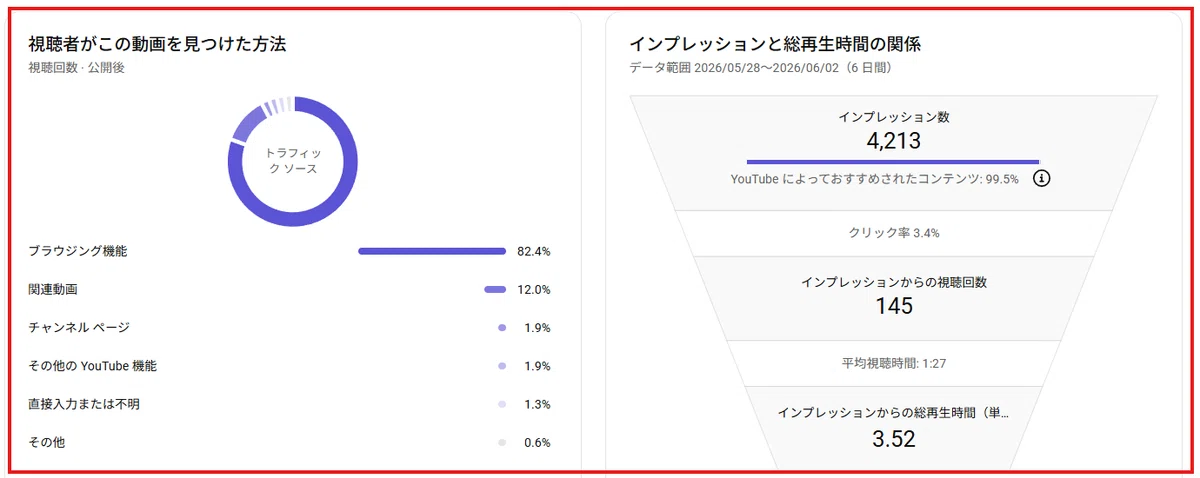Click the ブラウジング機能 82.4% bar
Screen dimensions: 1200x478
click(x=432, y=251)
